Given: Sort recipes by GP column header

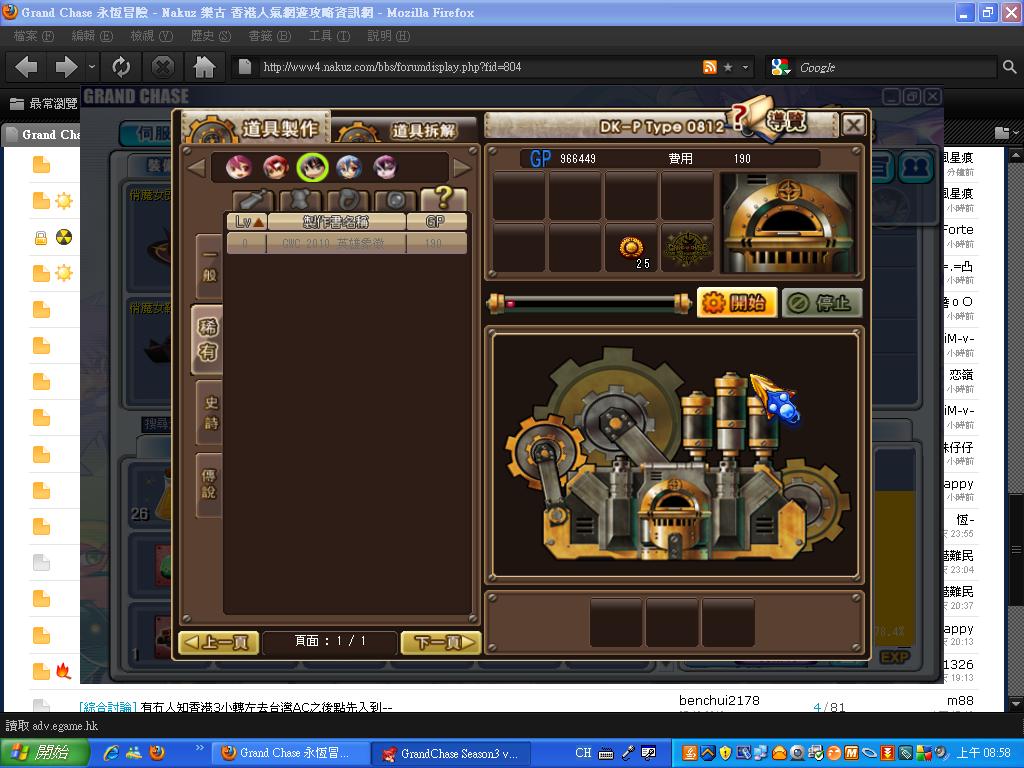Looking at the screenshot, I should tap(436, 222).
